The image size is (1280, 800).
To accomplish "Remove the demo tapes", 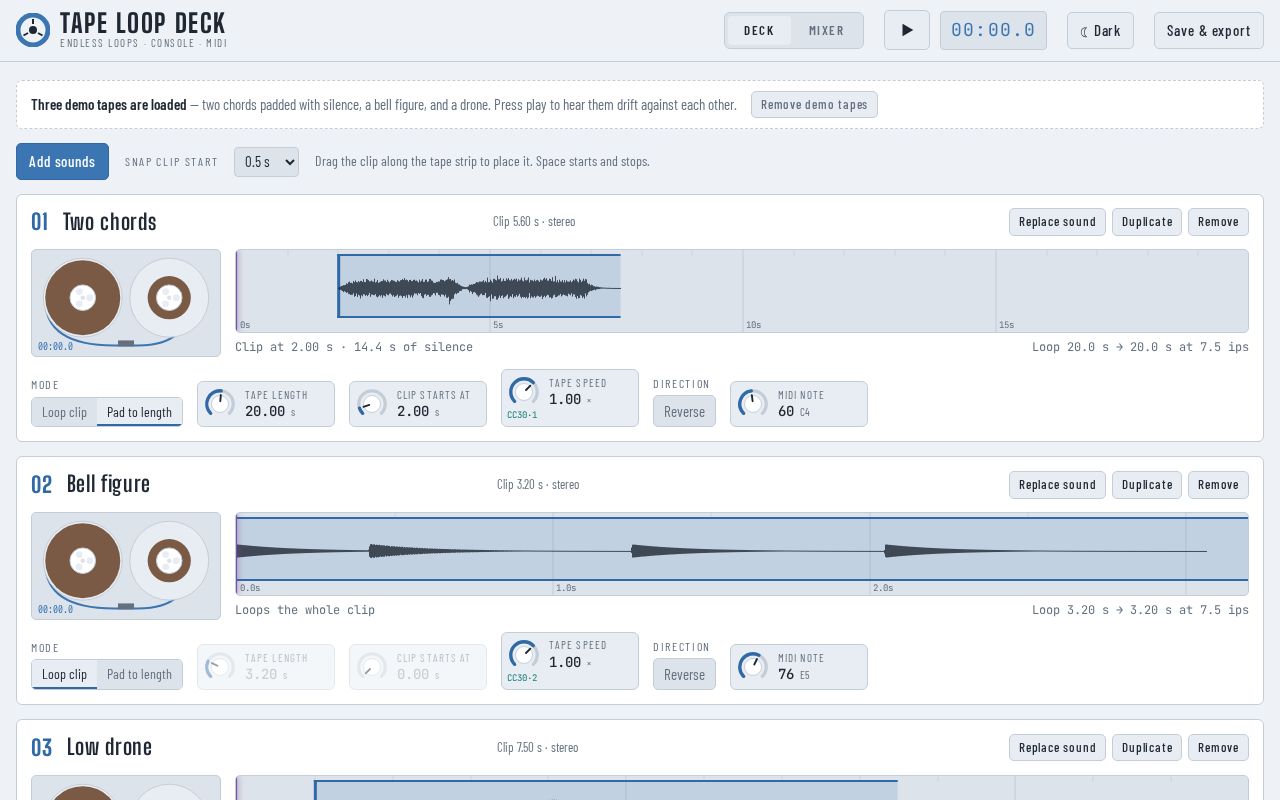I will coord(814,105).
